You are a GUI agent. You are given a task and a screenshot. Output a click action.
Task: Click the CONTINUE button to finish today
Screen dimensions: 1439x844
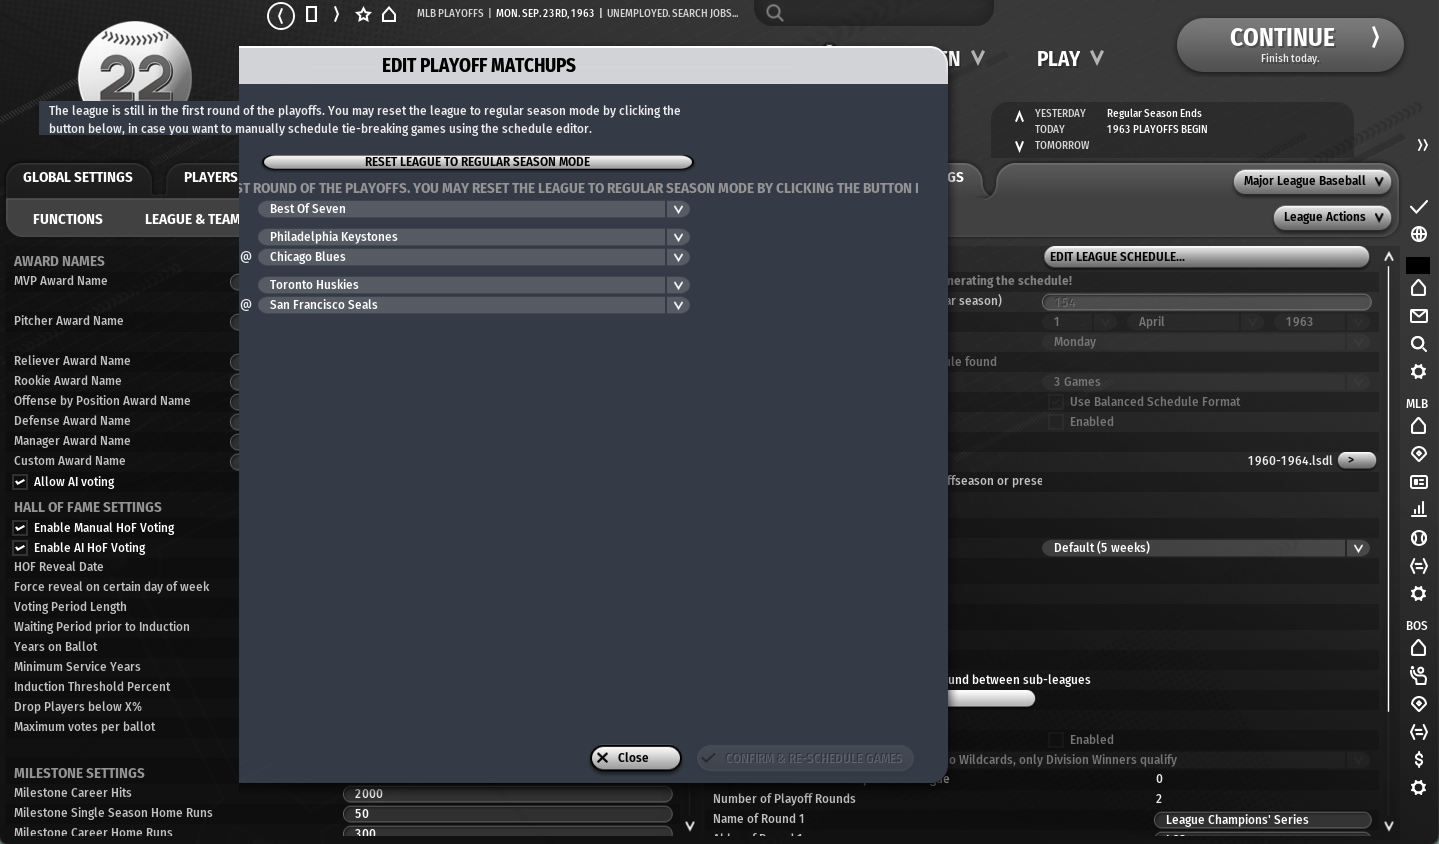(1289, 45)
